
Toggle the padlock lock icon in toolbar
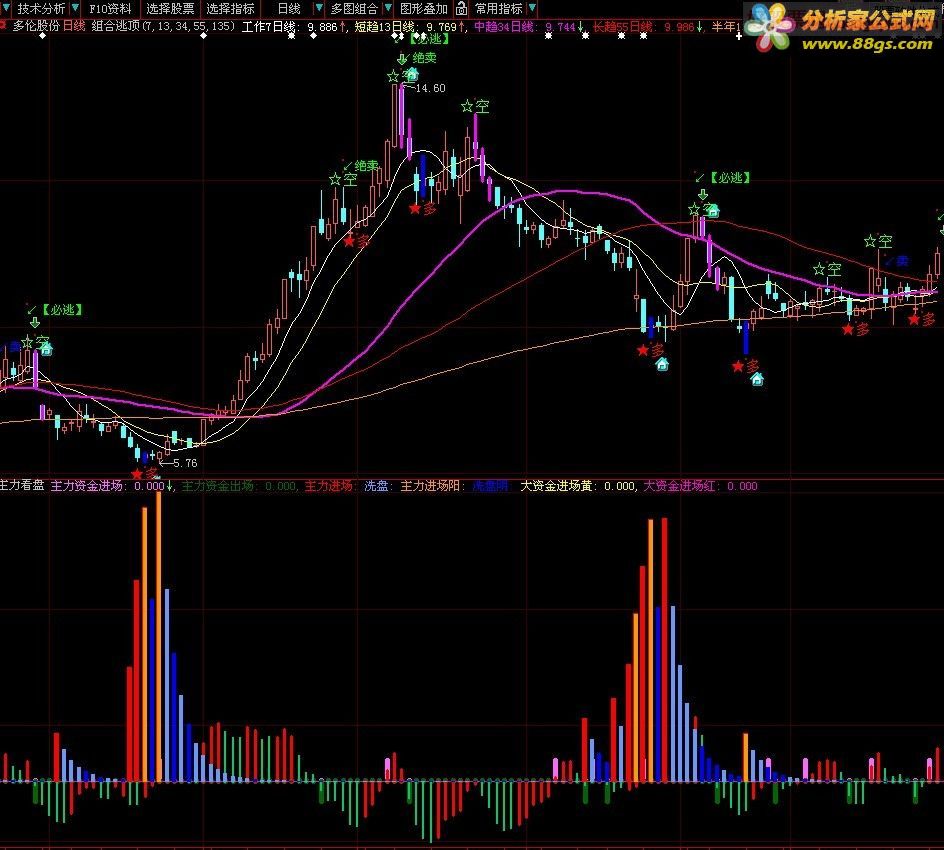tap(461, 8)
